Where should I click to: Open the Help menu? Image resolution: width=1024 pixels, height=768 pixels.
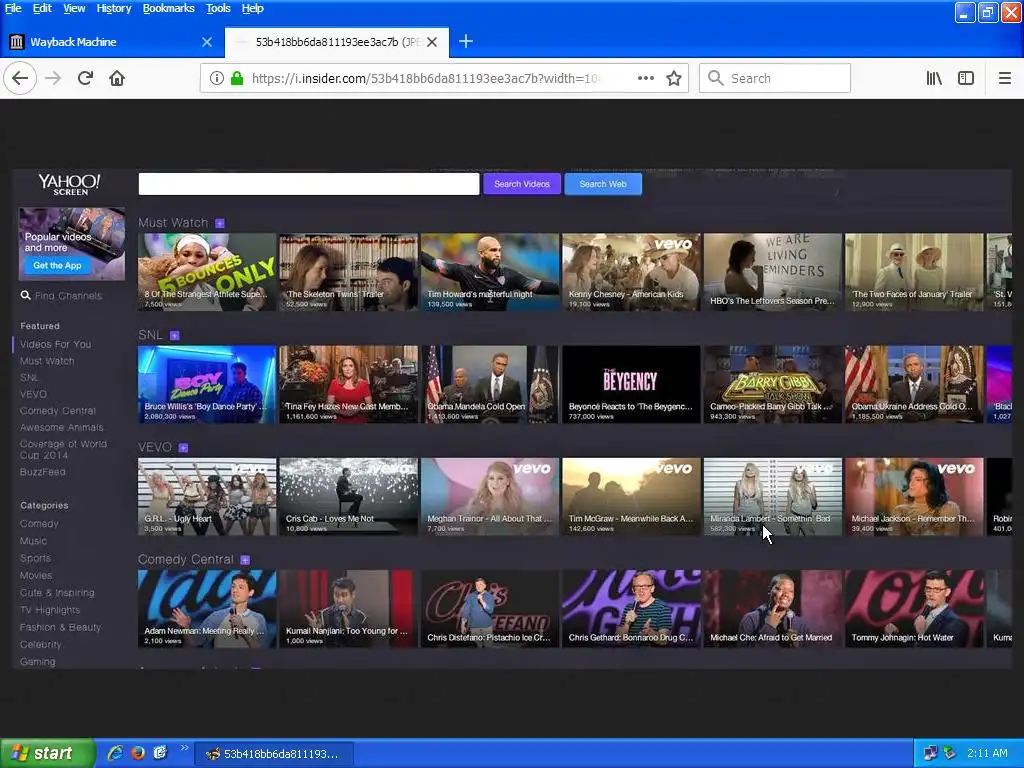253,8
